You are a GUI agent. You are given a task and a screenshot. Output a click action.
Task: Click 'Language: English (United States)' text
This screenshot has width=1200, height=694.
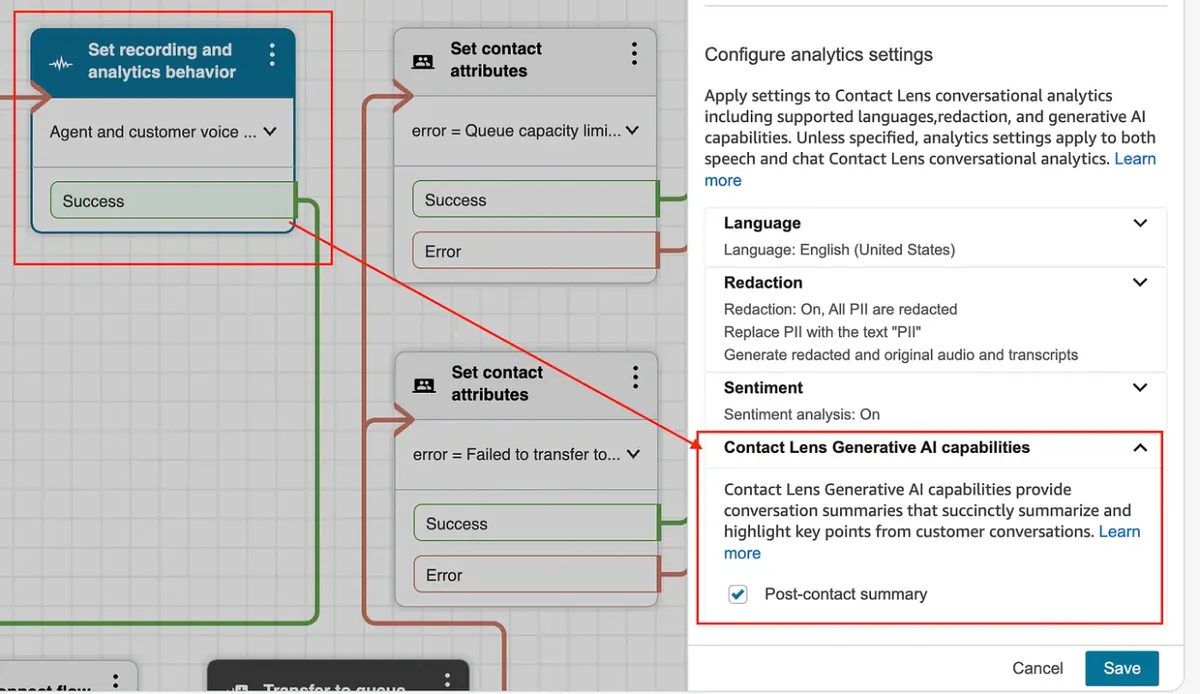tap(839, 249)
